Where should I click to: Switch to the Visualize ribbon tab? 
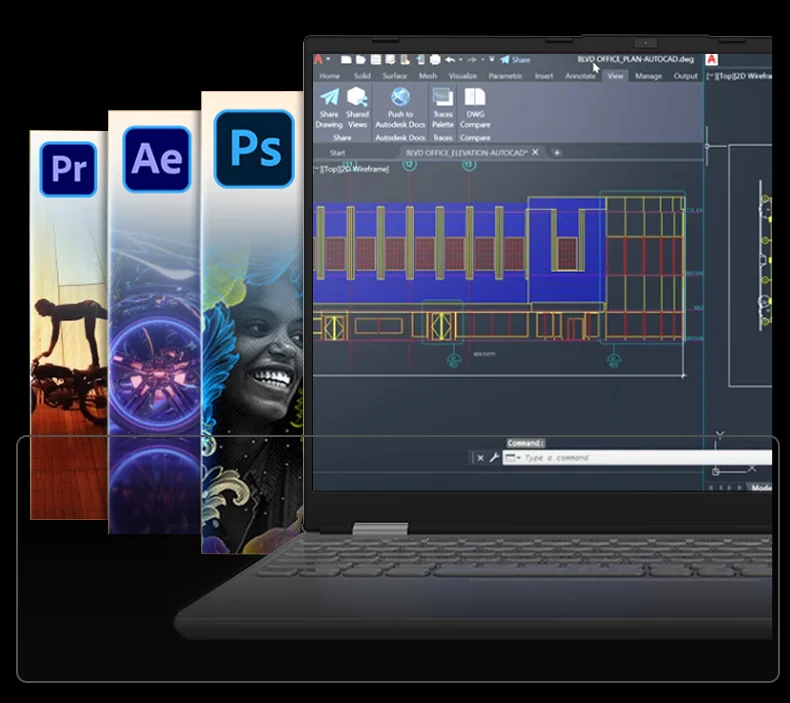click(x=463, y=76)
